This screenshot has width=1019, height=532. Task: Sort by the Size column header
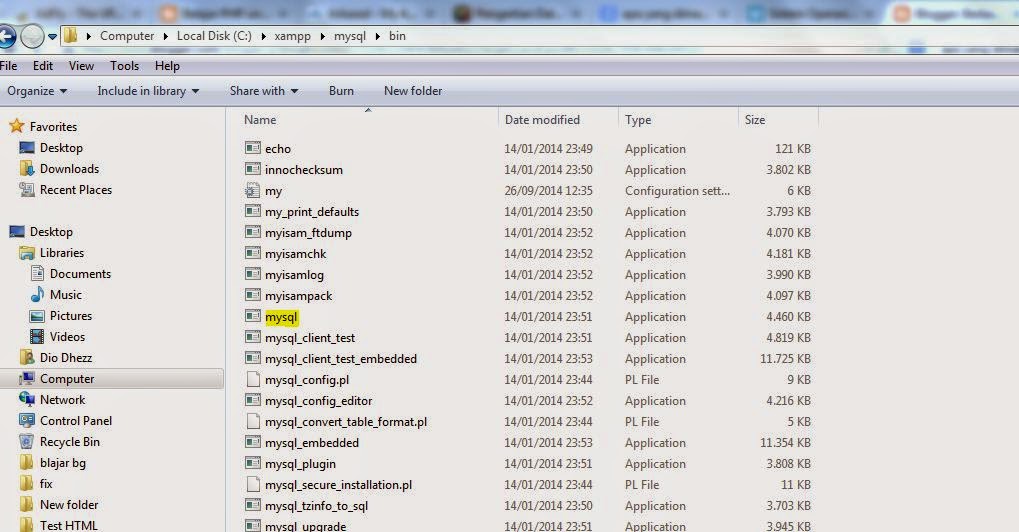coord(755,120)
